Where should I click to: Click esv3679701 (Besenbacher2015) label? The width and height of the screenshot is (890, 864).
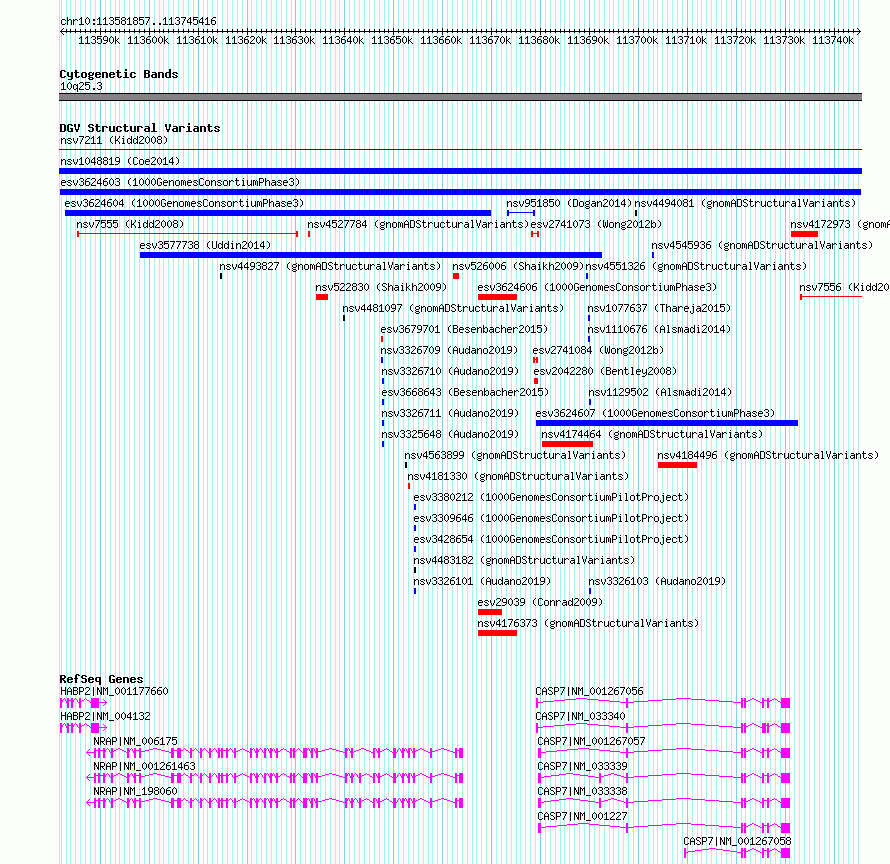tap(464, 329)
